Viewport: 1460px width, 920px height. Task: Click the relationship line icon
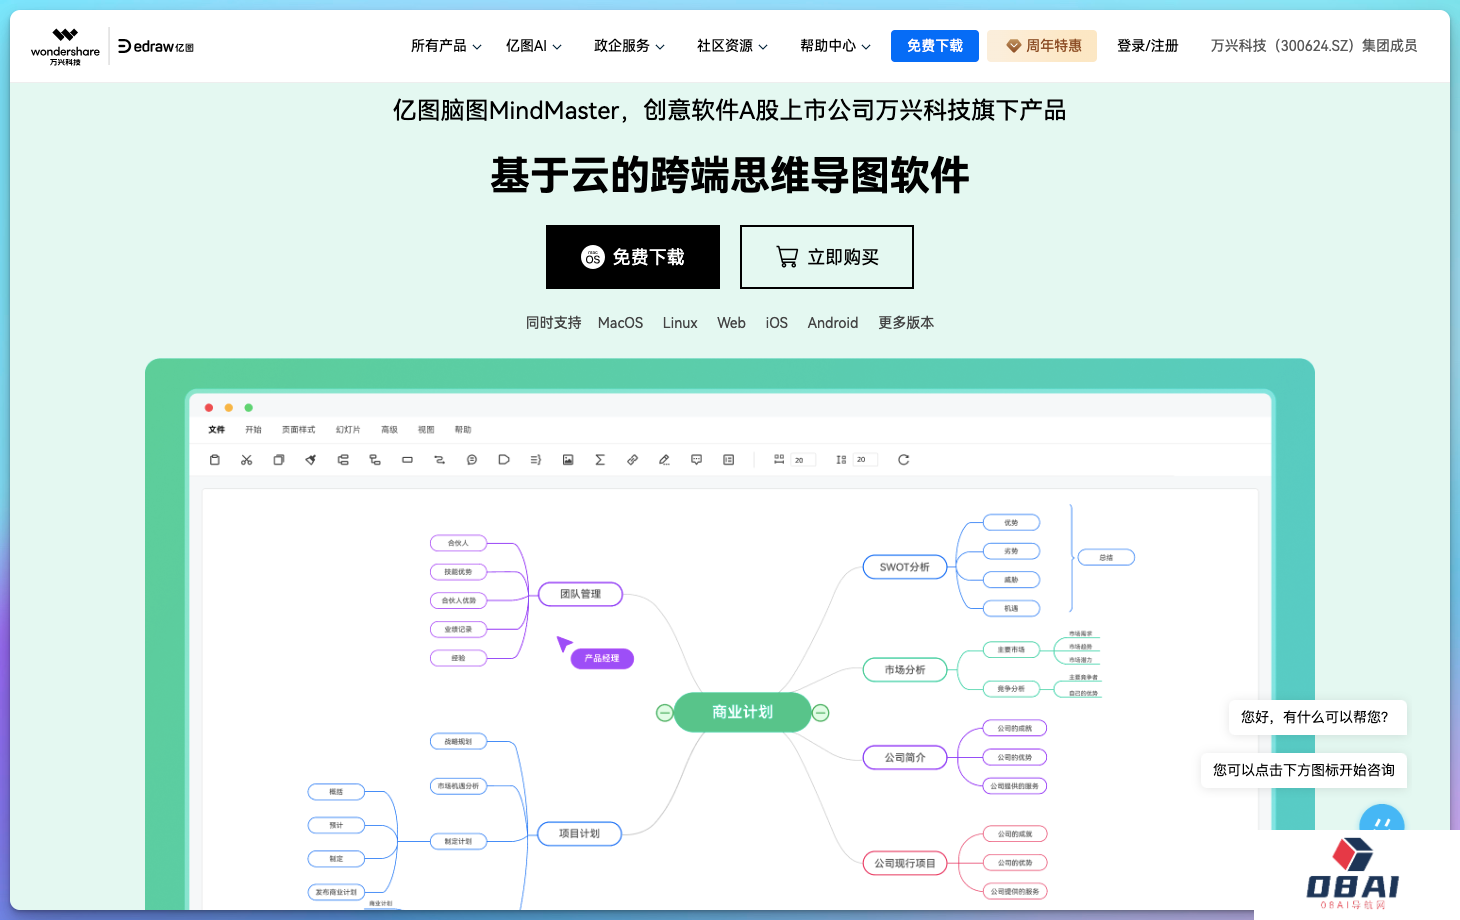(x=439, y=460)
